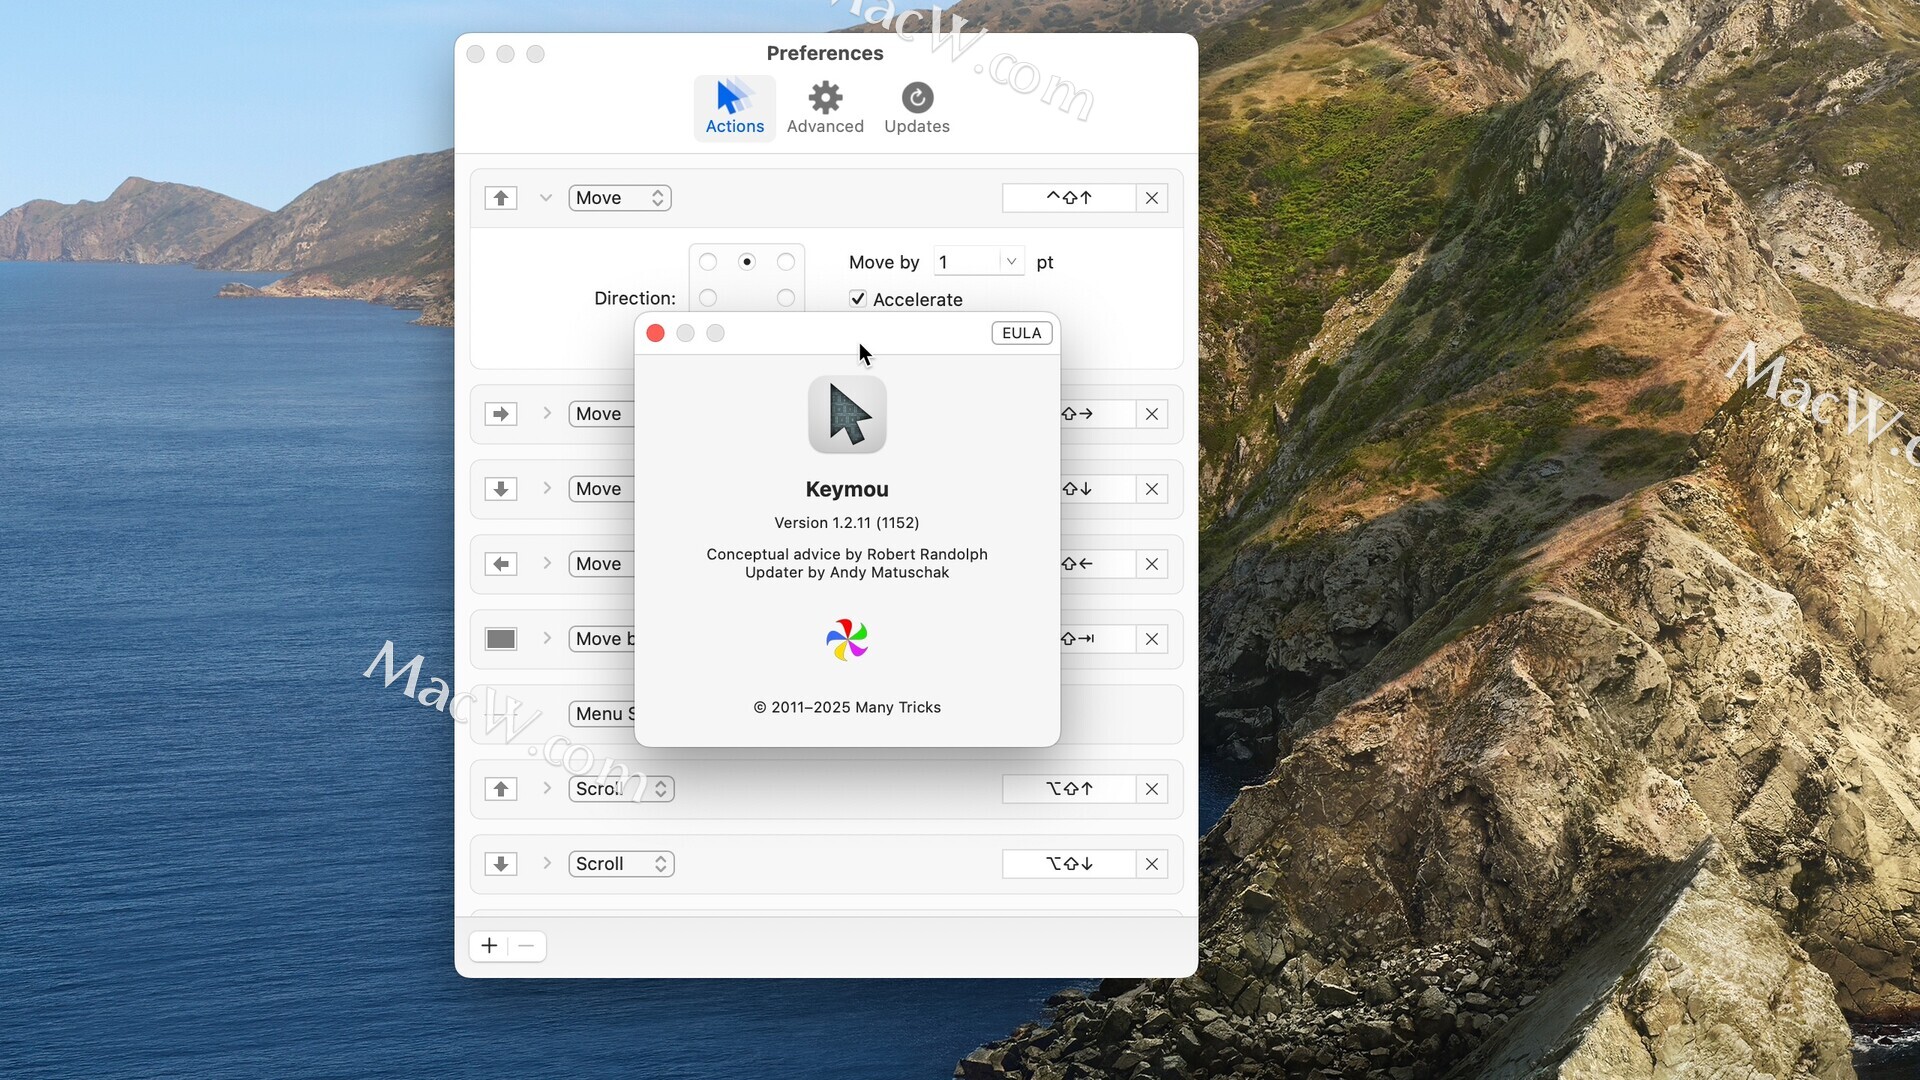Viewport: 1920px width, 1080px height.
Task: Open the Move dropdown in the left-arrow row
Action: pos(602,564)
